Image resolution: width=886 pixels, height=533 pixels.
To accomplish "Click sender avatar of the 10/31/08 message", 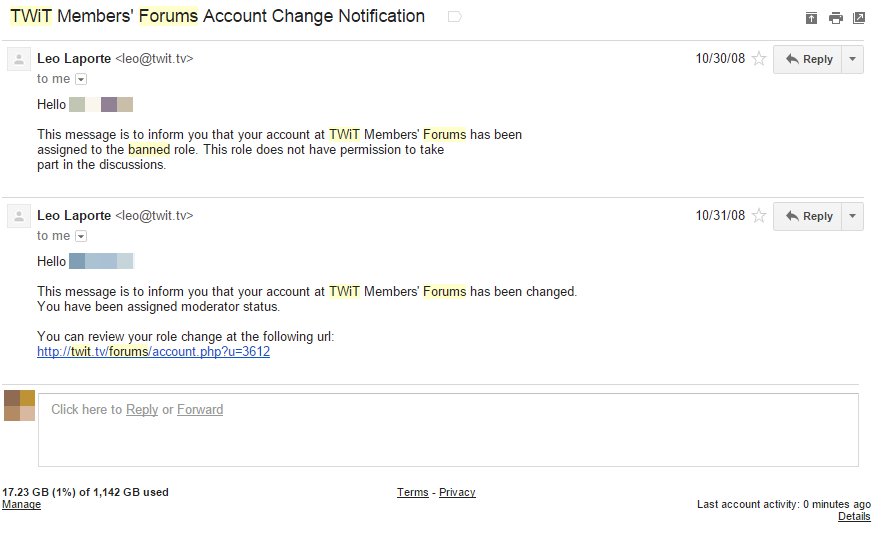I will tap(19, 216).
